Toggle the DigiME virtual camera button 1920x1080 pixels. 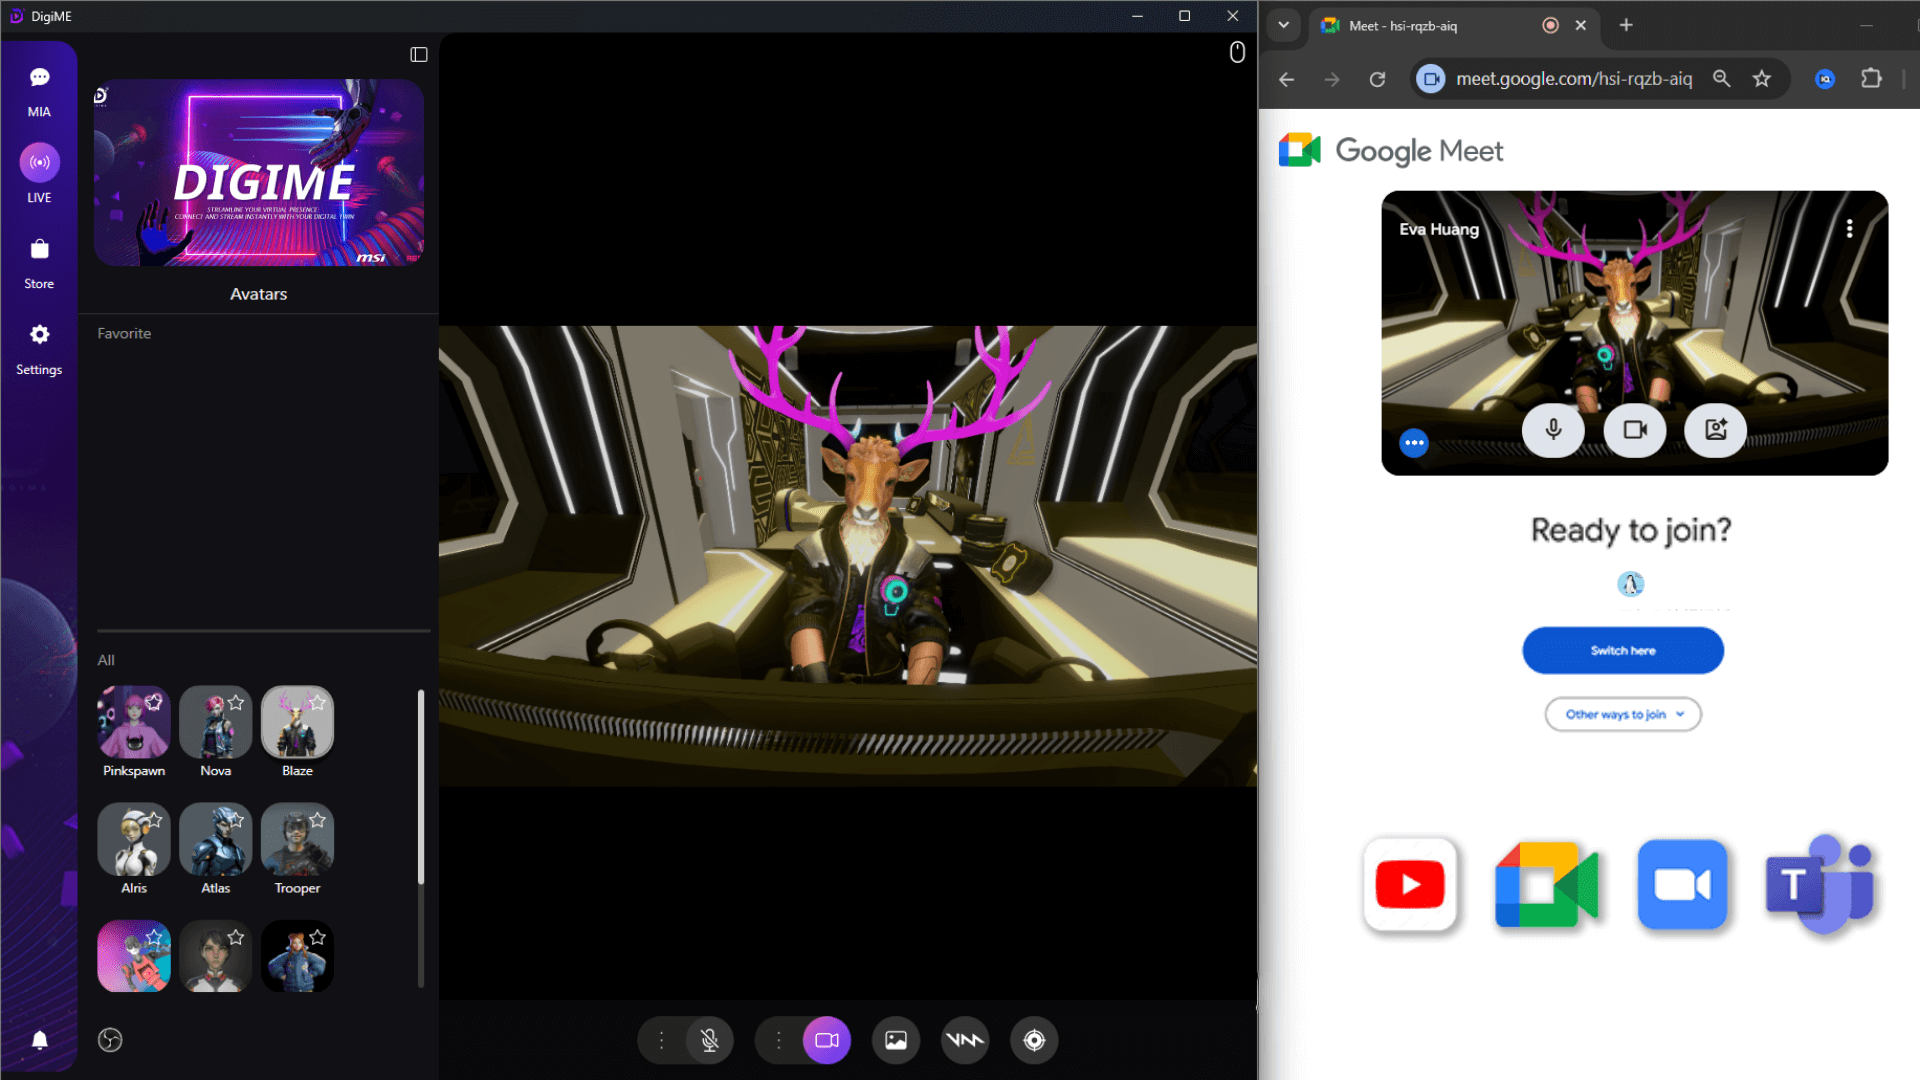[x=827, y=1040]
